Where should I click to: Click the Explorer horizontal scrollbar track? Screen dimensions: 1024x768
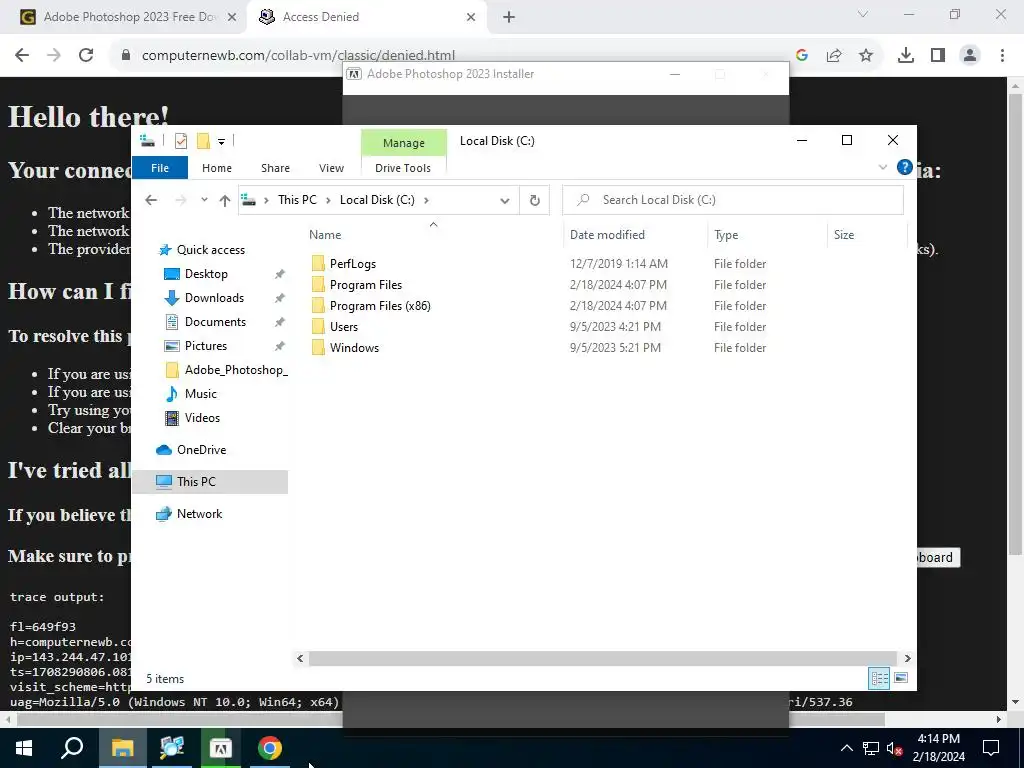[x=602, y=658]
